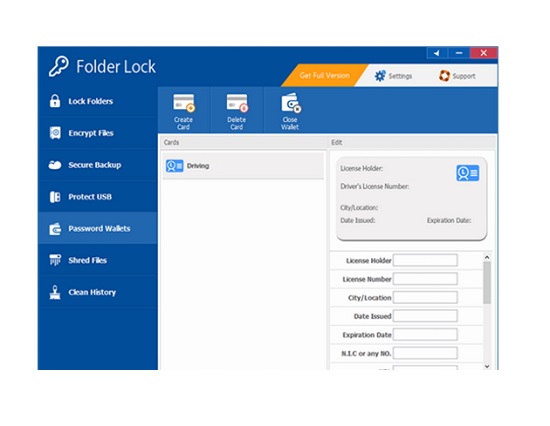Viewport: 550px width, 426px height.
Task: Go to Lock Folders section
Action: pos(98,101)
